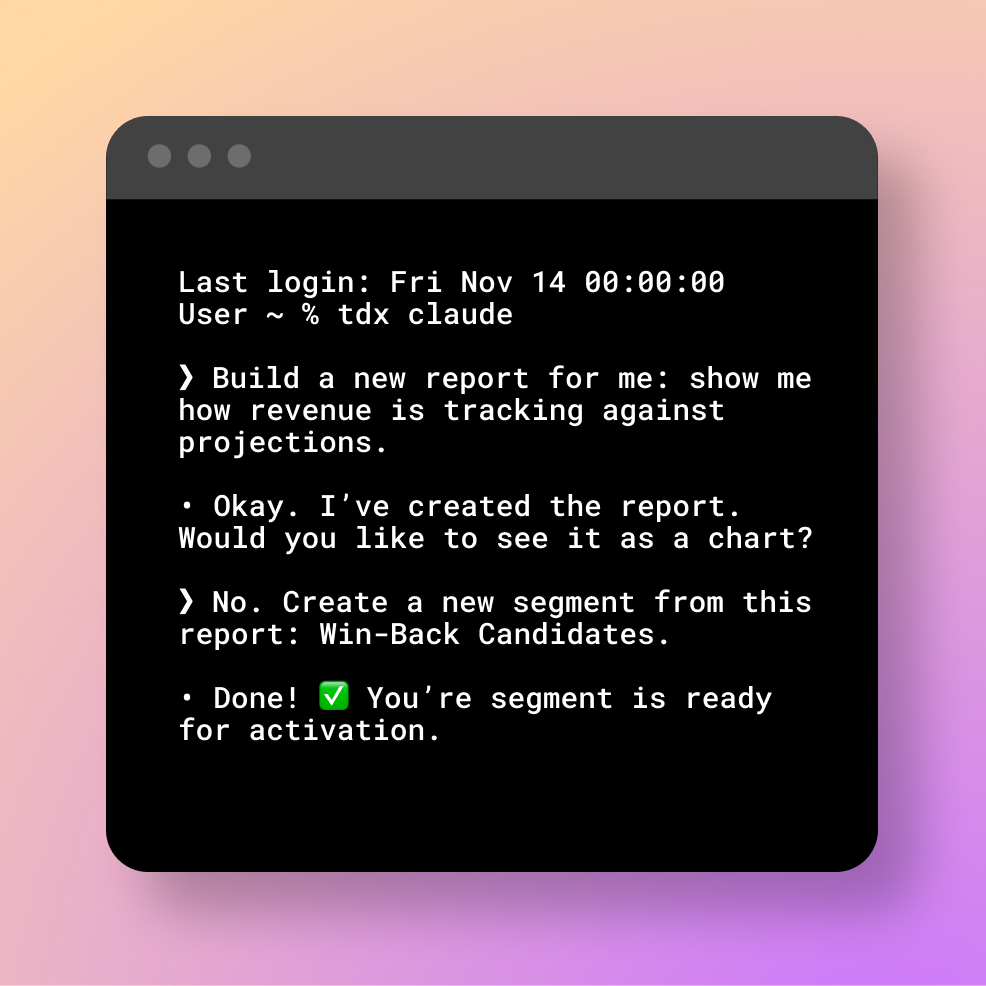Click the dark gray terminal title bar
This screenshot has height=986, width=986.
click(492, 157)
